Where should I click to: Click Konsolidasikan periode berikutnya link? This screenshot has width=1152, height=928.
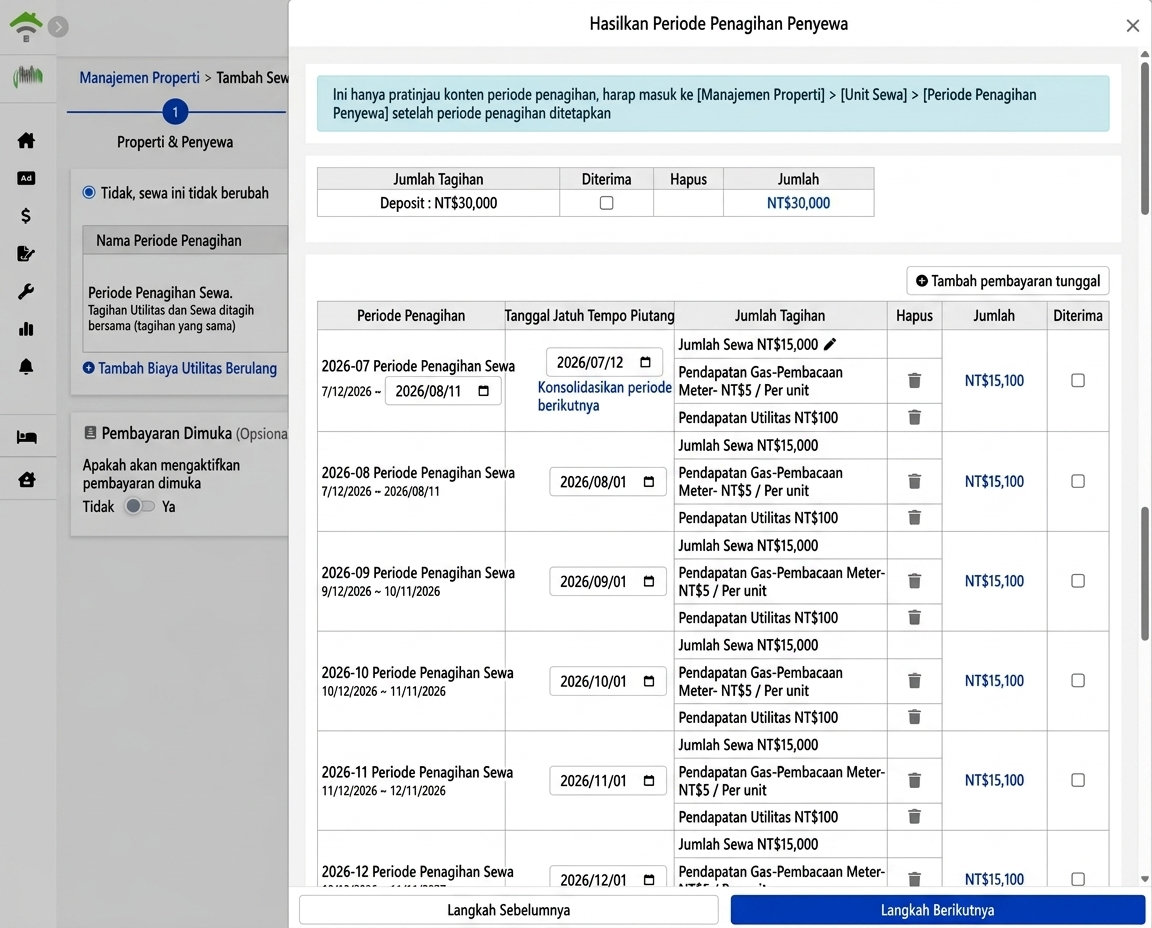[x=604, y=396]
